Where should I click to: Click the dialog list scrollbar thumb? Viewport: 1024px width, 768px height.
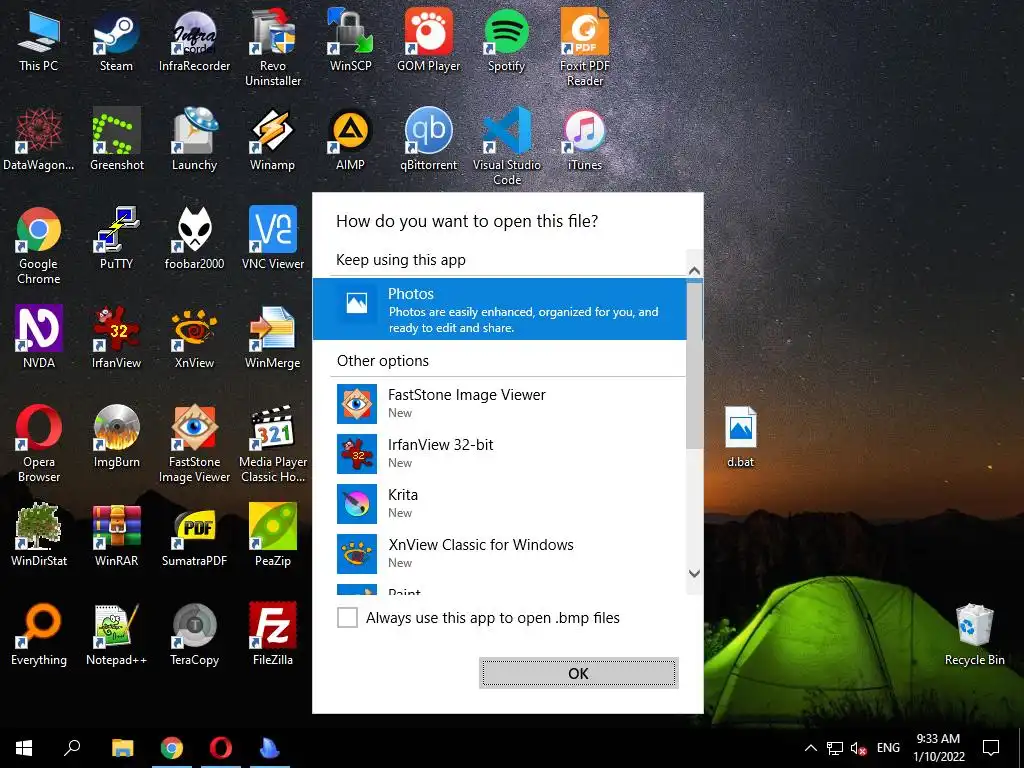694,364
